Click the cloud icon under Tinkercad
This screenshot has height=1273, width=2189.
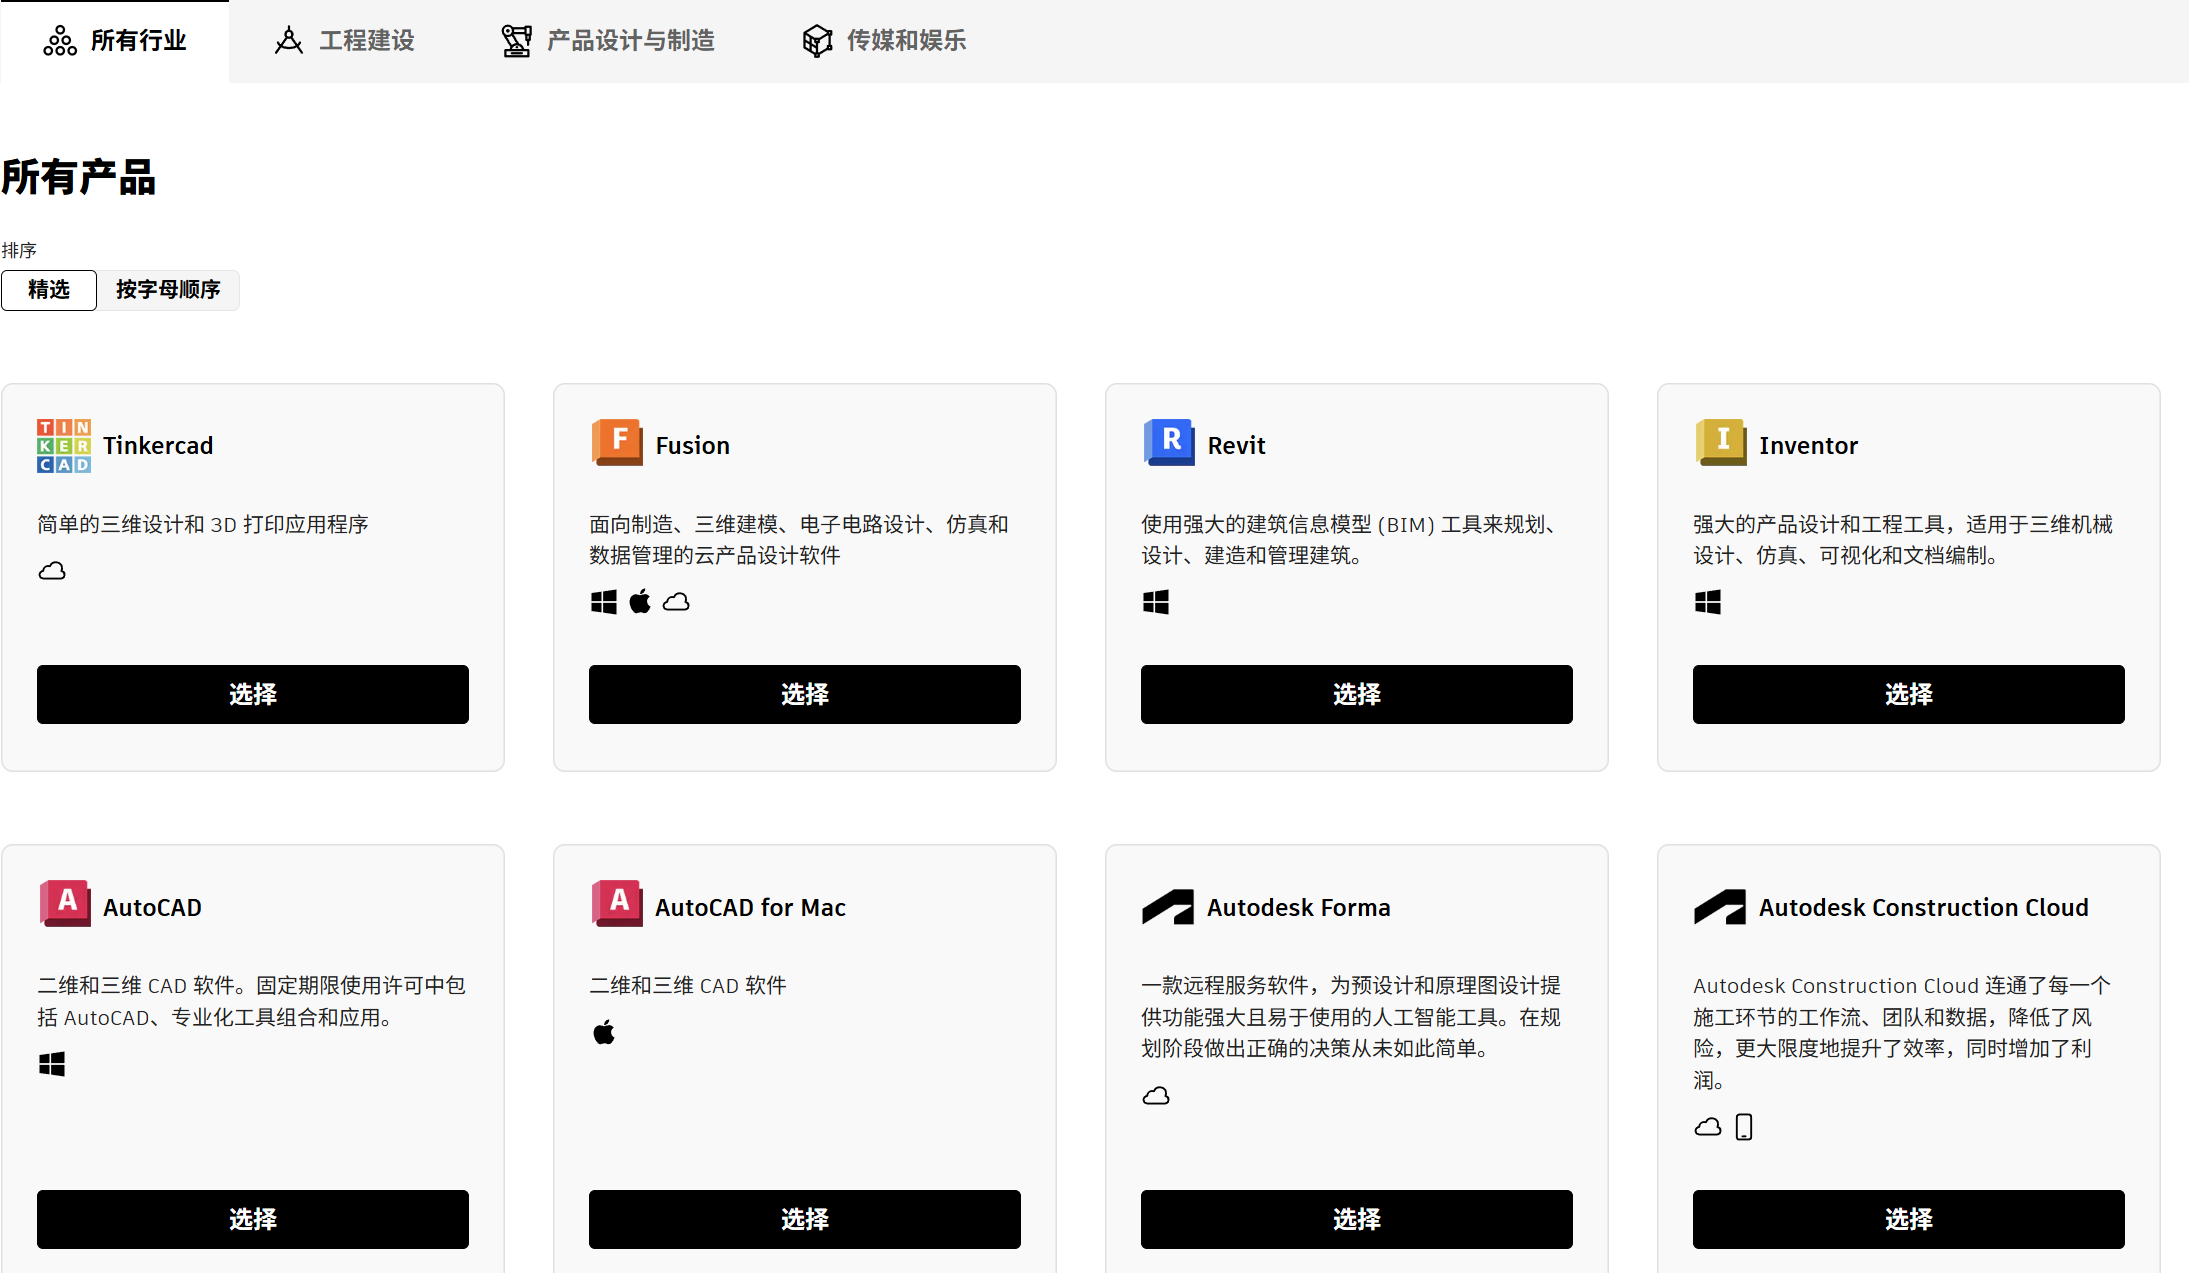[52, 571]
